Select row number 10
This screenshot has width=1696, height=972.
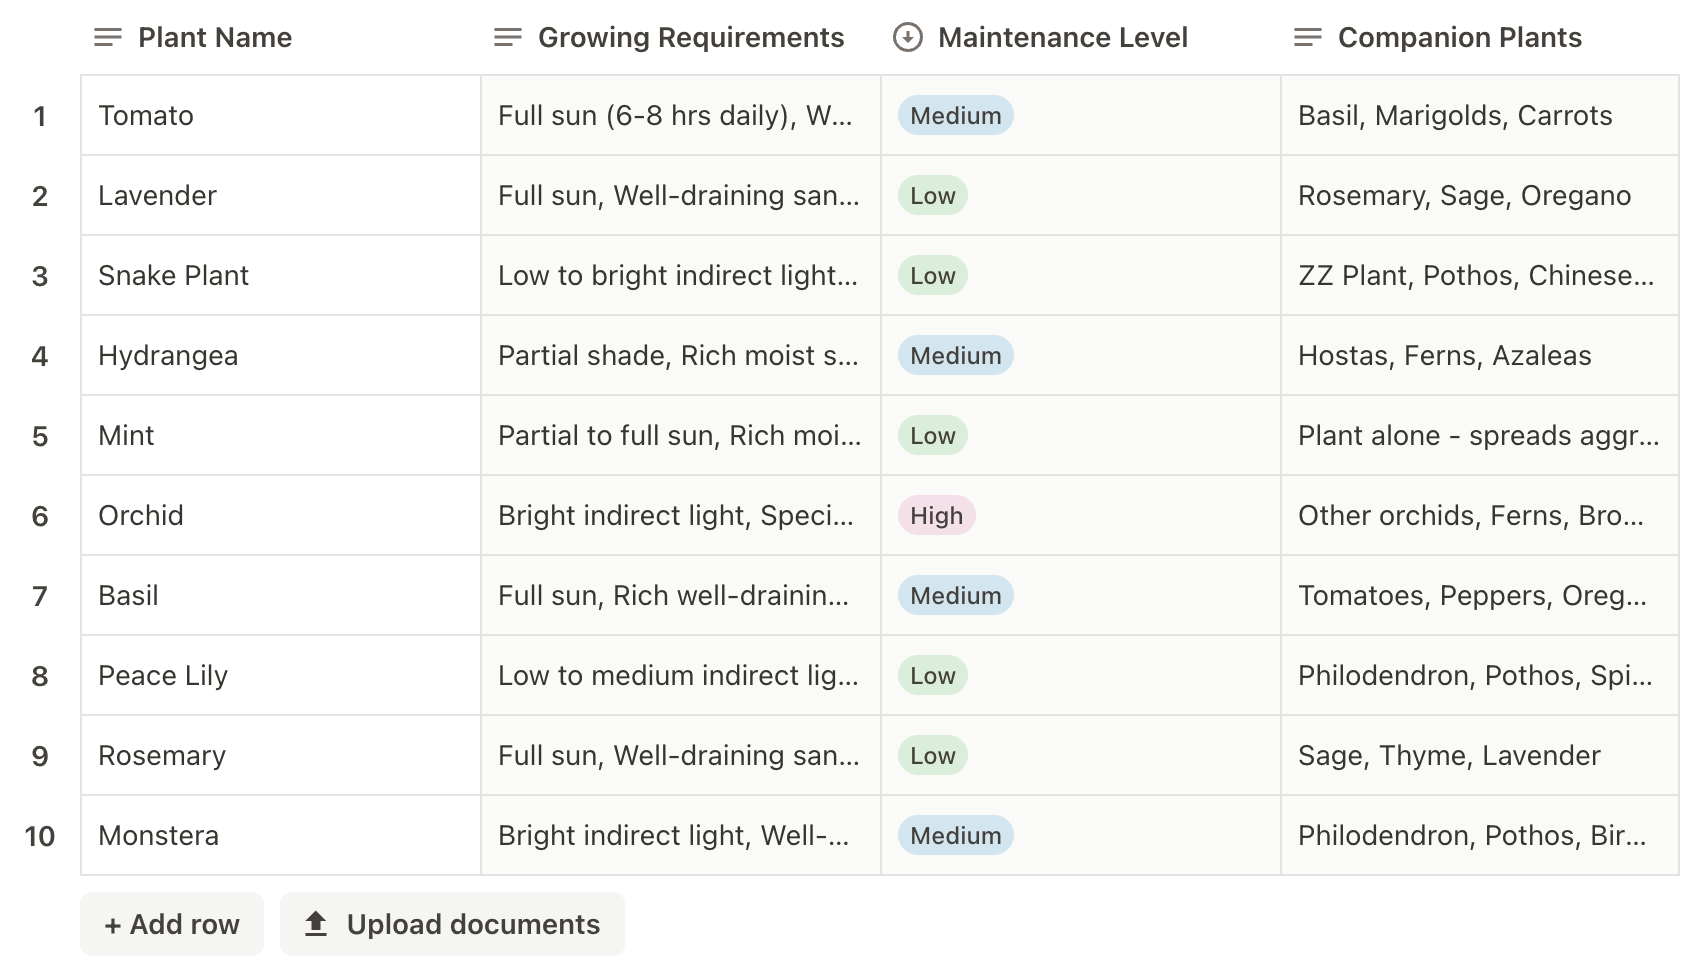tap(40, 836)
